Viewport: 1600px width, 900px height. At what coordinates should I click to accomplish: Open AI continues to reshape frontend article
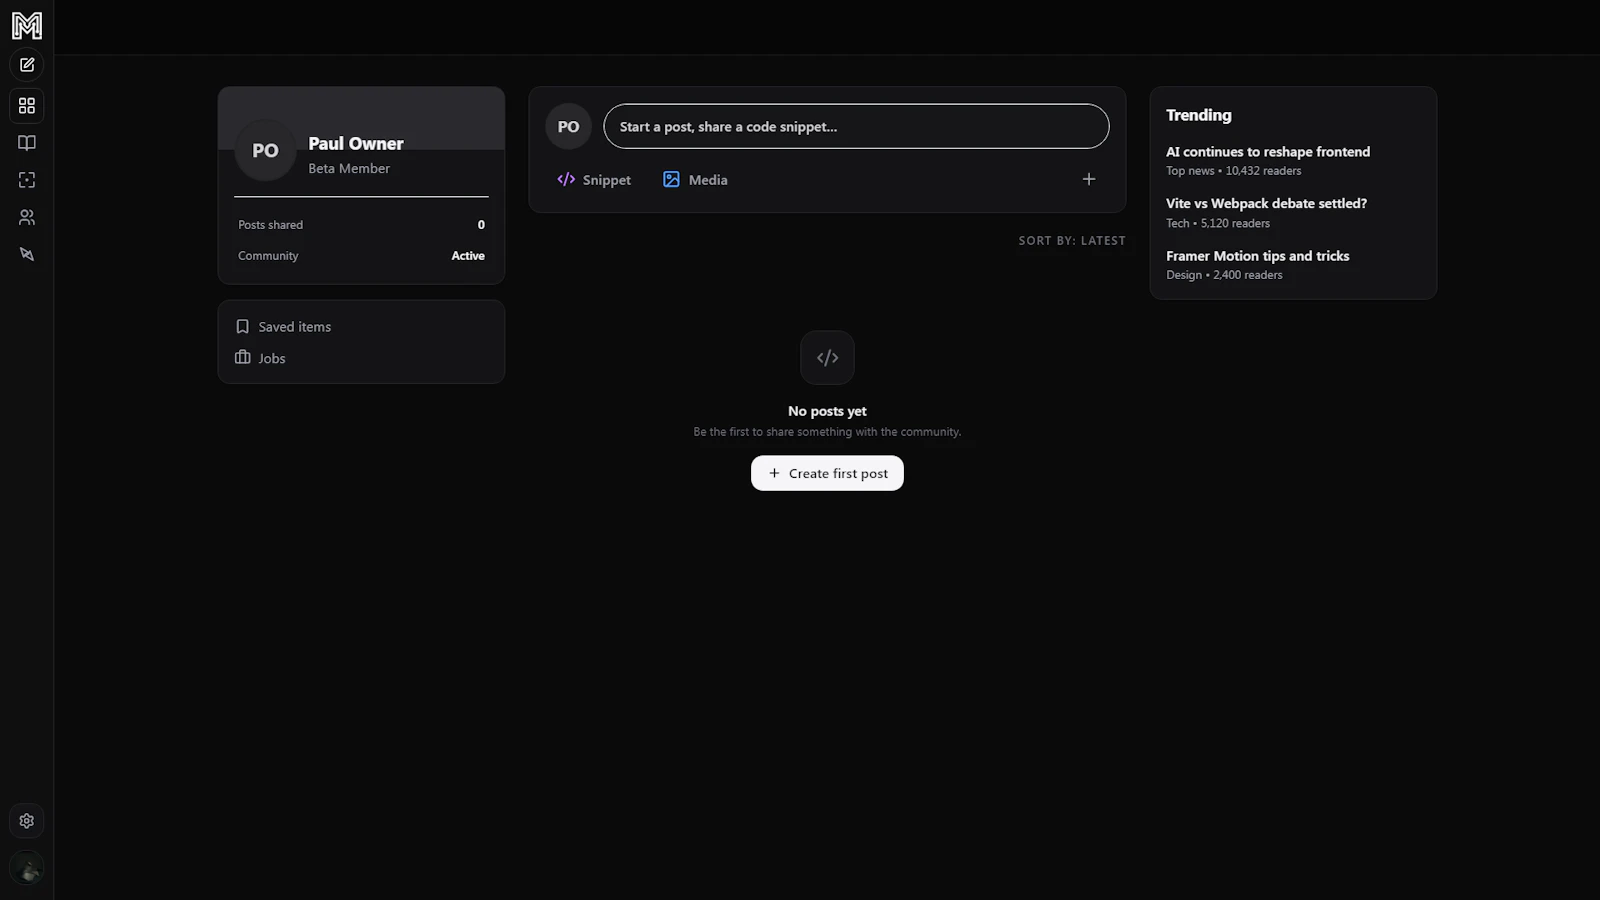click(x=1268, y=152)
